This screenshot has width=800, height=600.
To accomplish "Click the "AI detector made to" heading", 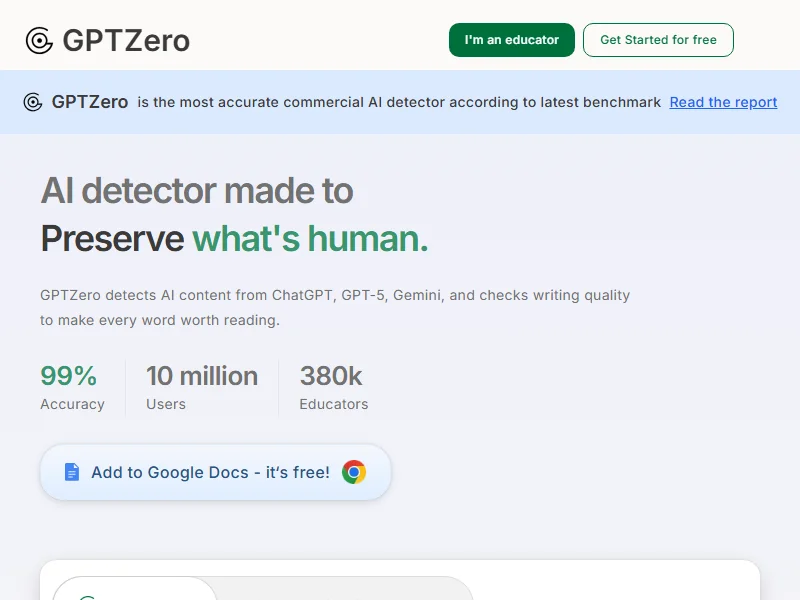I will [x=197, y=190].
